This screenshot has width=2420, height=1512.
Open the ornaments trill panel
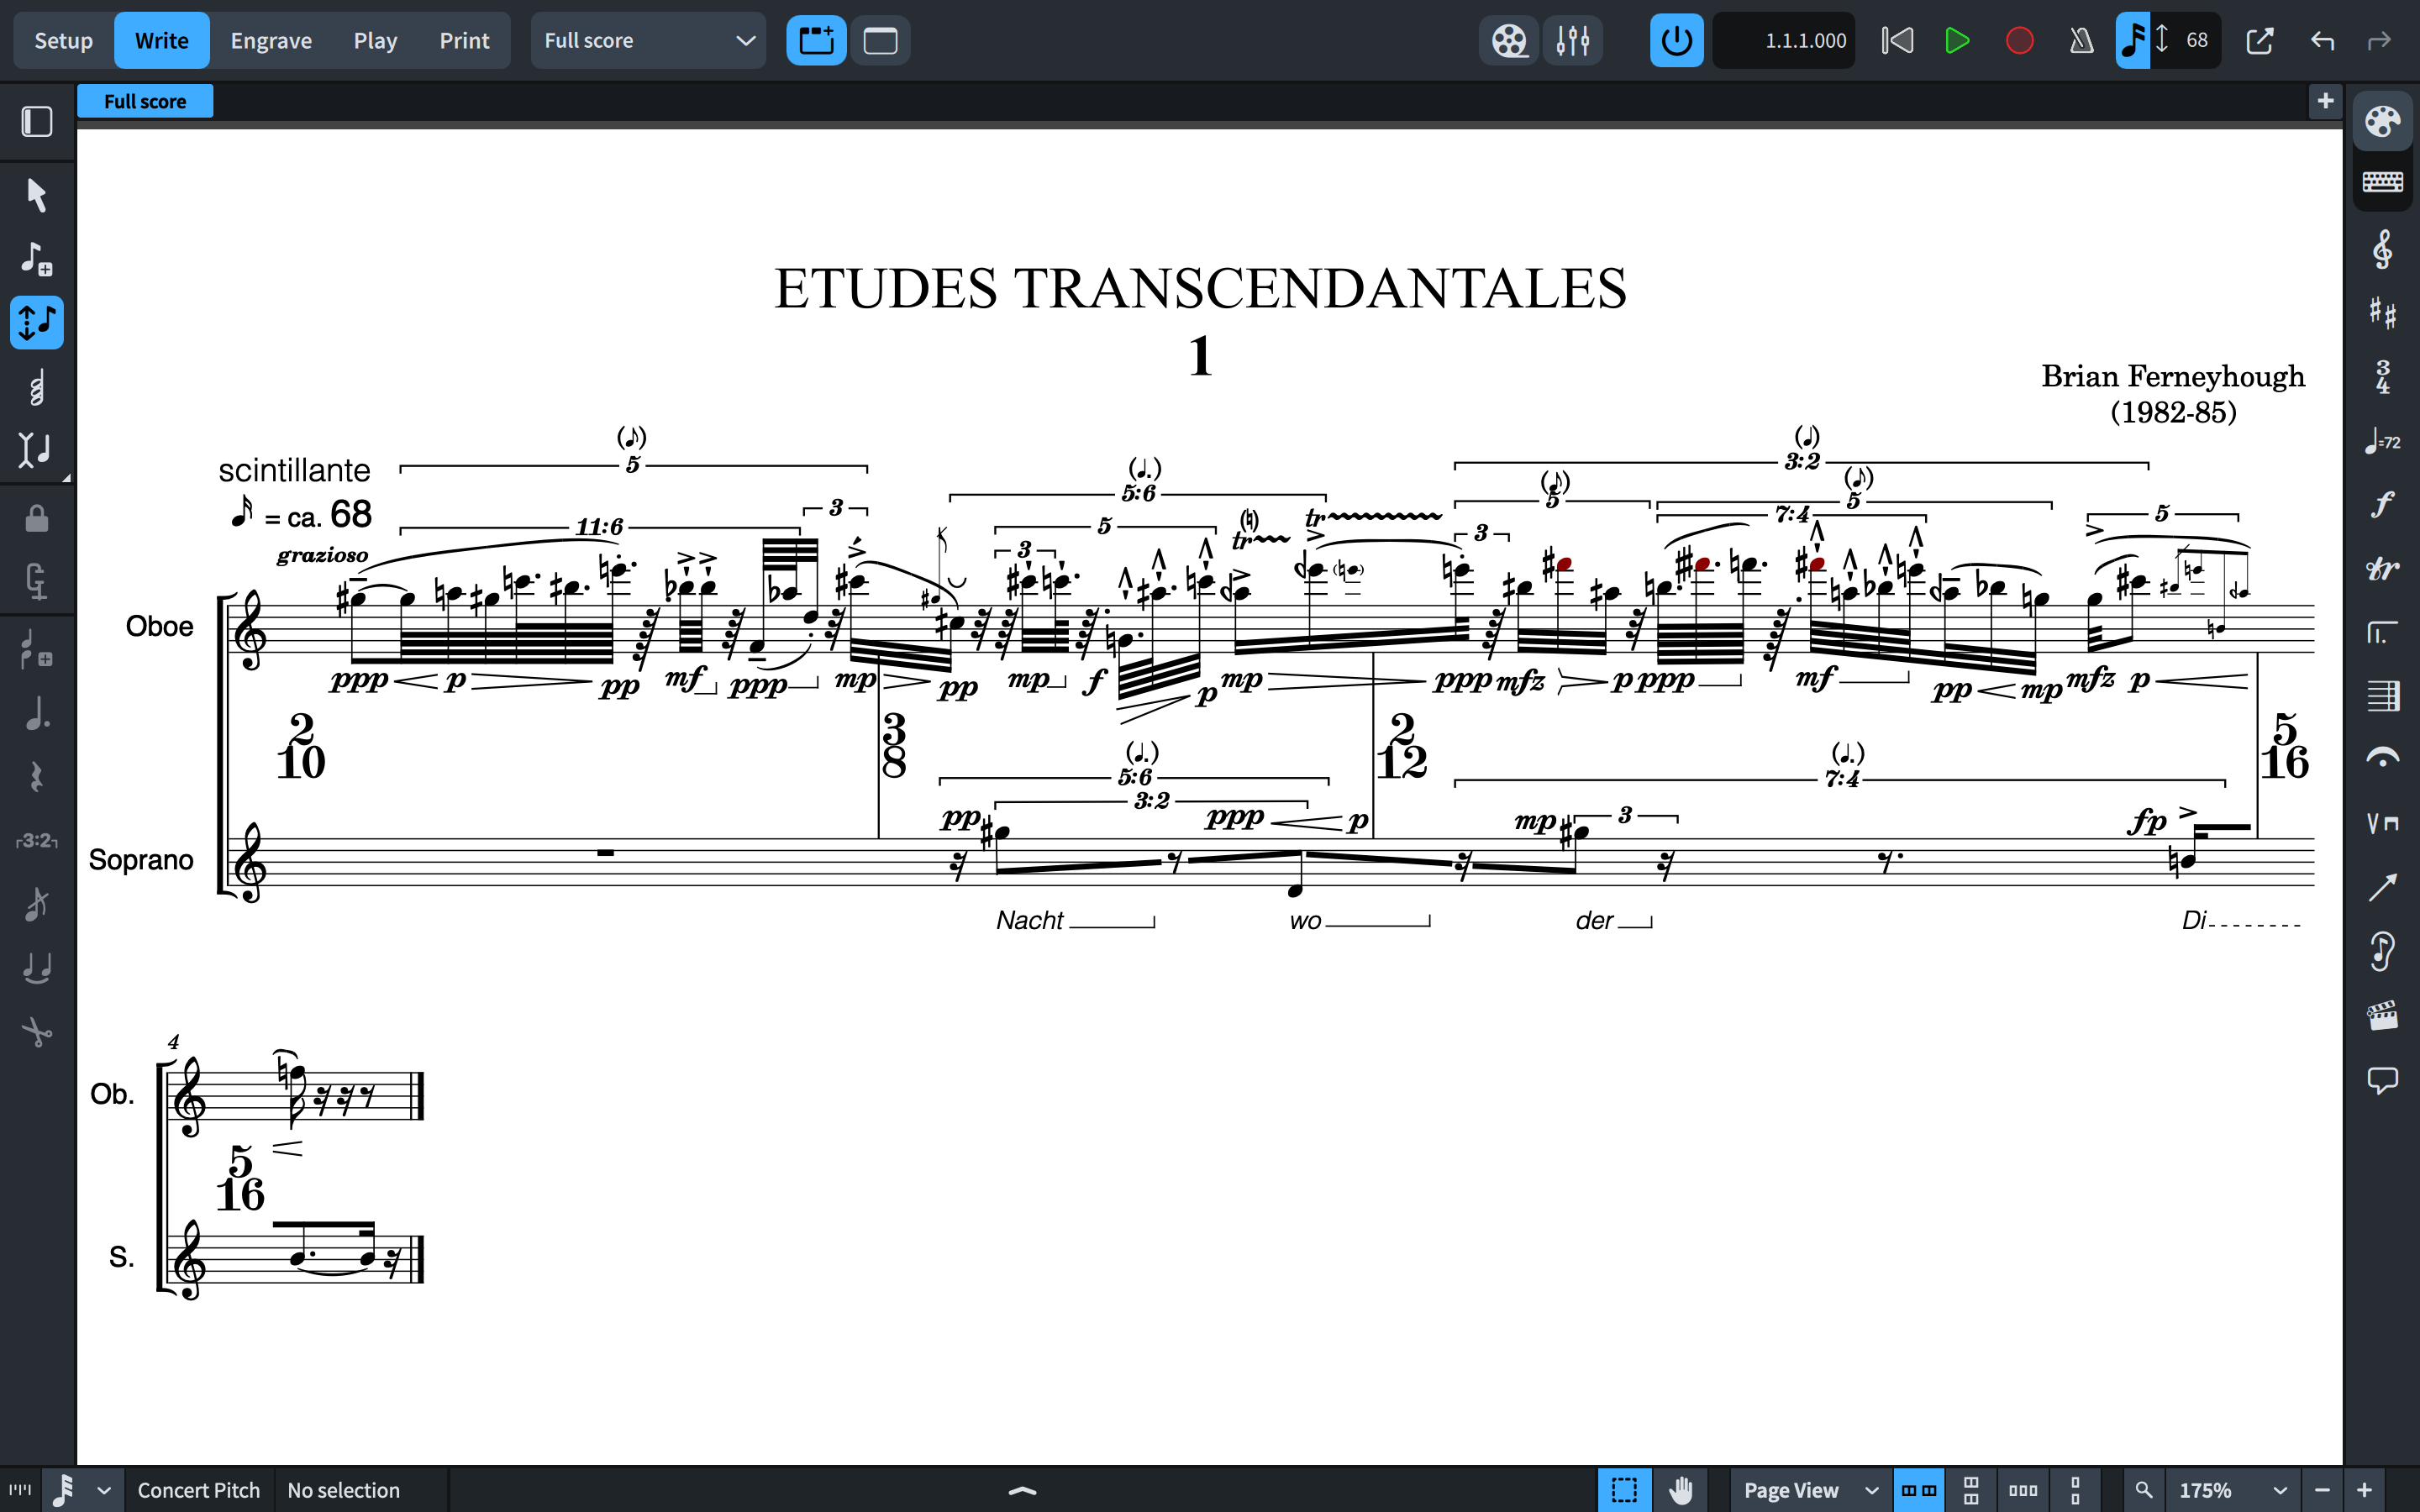[x=2383, y=569]
